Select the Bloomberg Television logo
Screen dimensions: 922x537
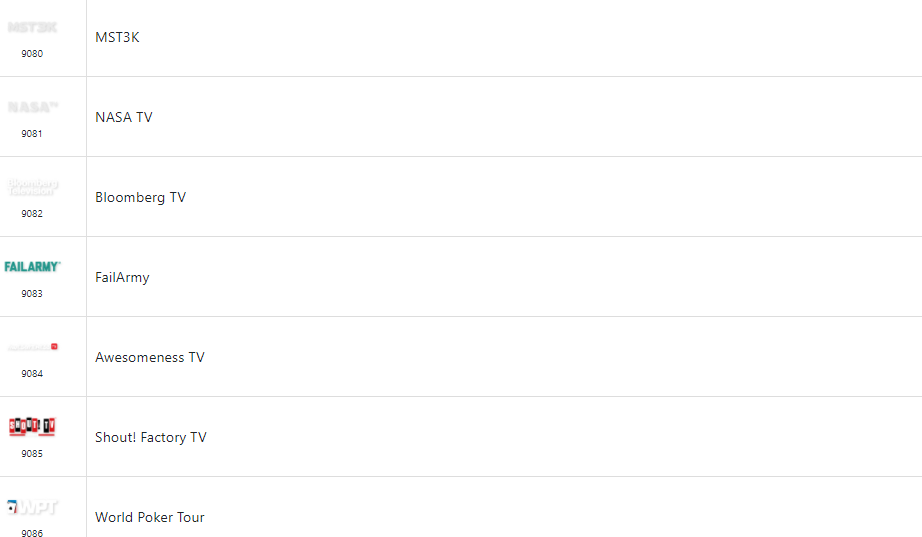tap(32, 187)
